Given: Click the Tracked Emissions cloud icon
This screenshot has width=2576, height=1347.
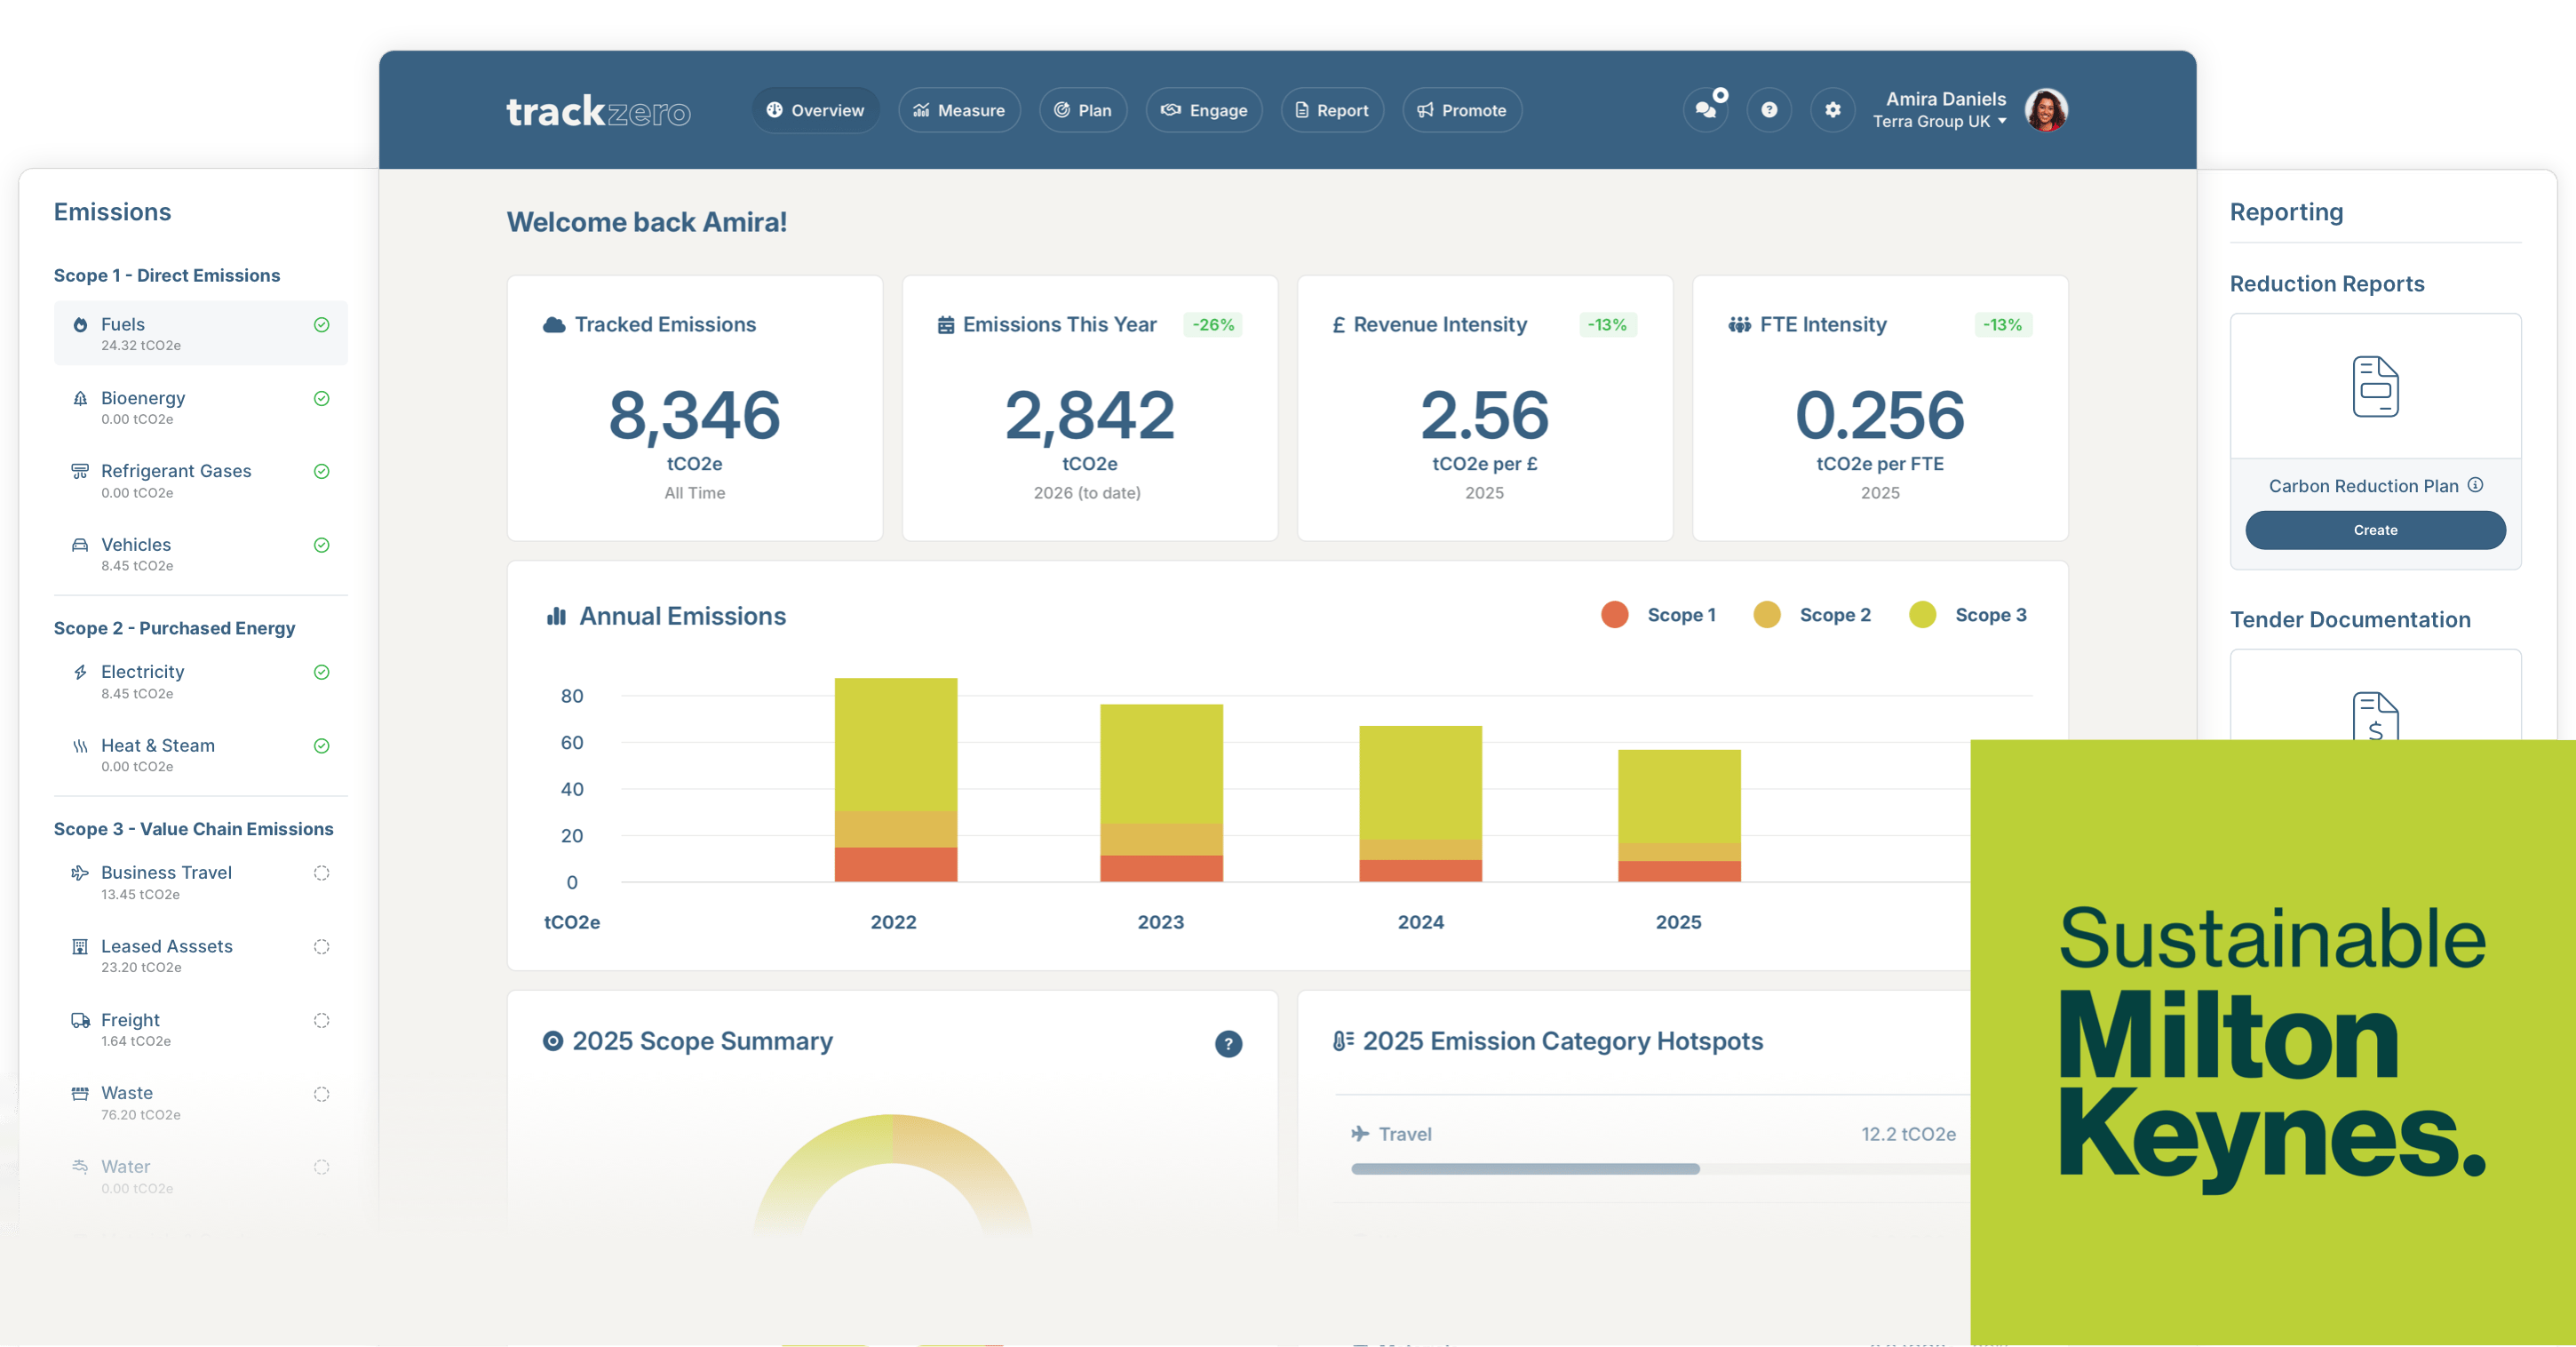Looking at the screenshot, I should [554, 325].
